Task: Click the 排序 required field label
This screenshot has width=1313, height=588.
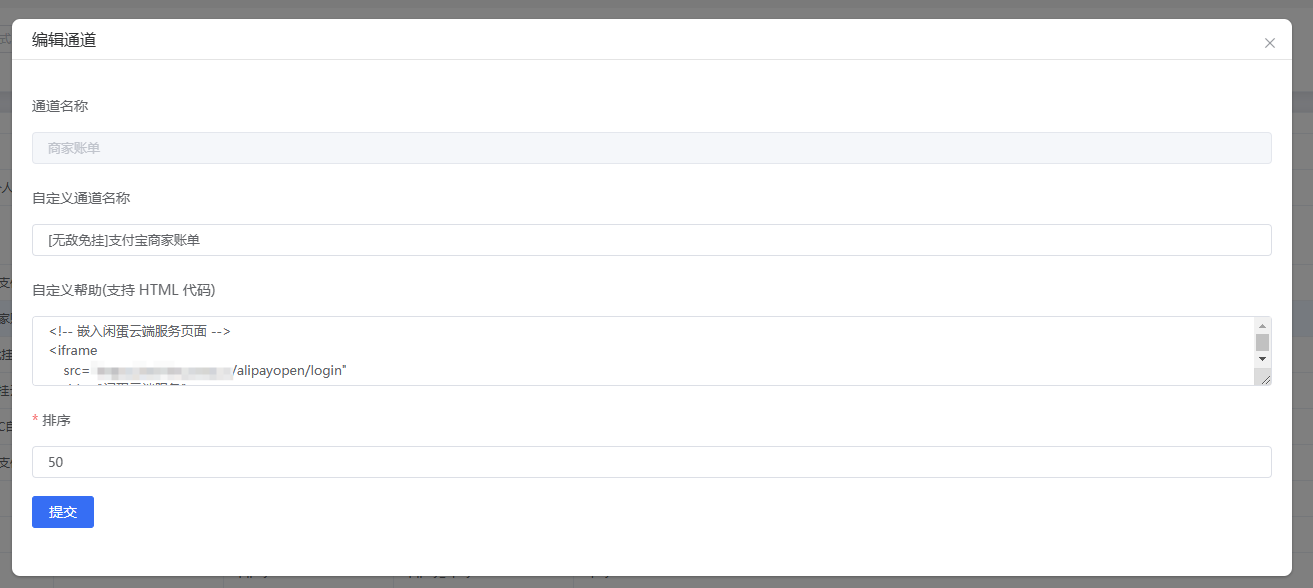Action: click(57, 420)
